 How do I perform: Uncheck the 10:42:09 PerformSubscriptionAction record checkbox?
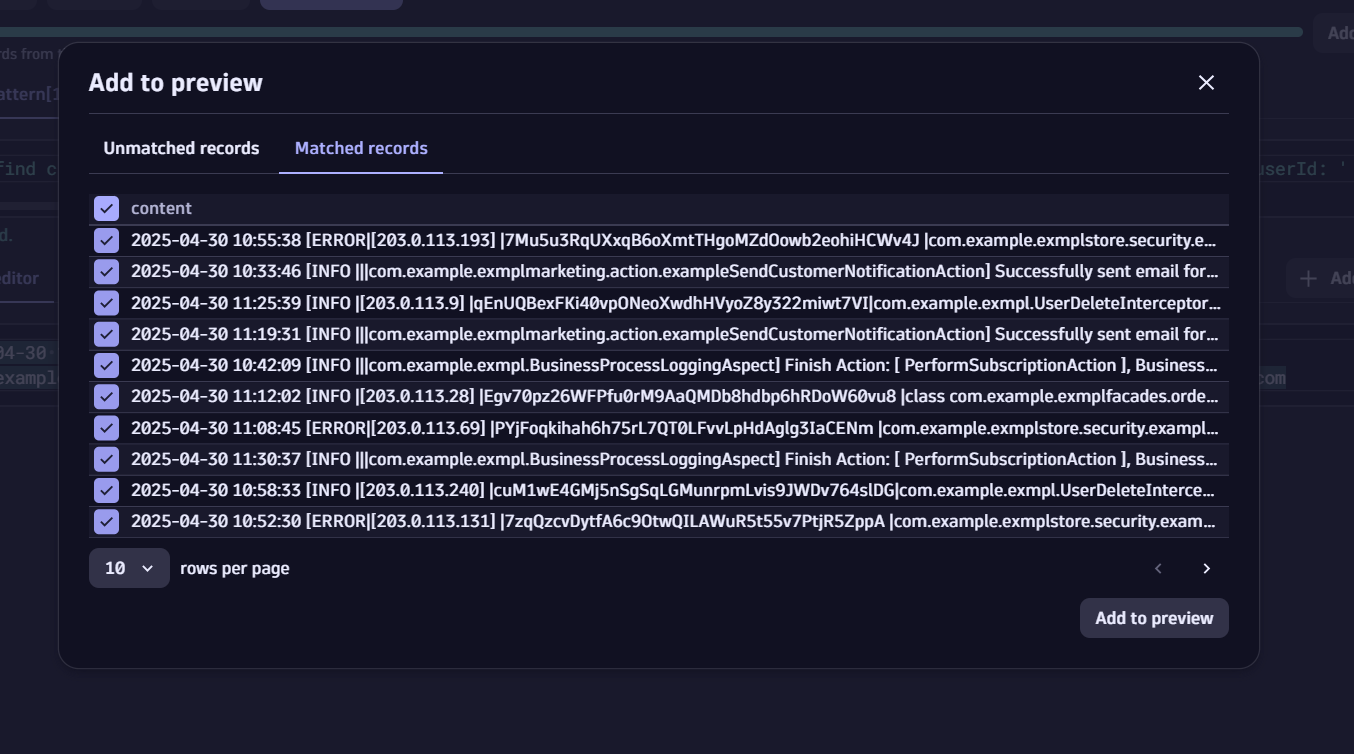click(106, 365)
